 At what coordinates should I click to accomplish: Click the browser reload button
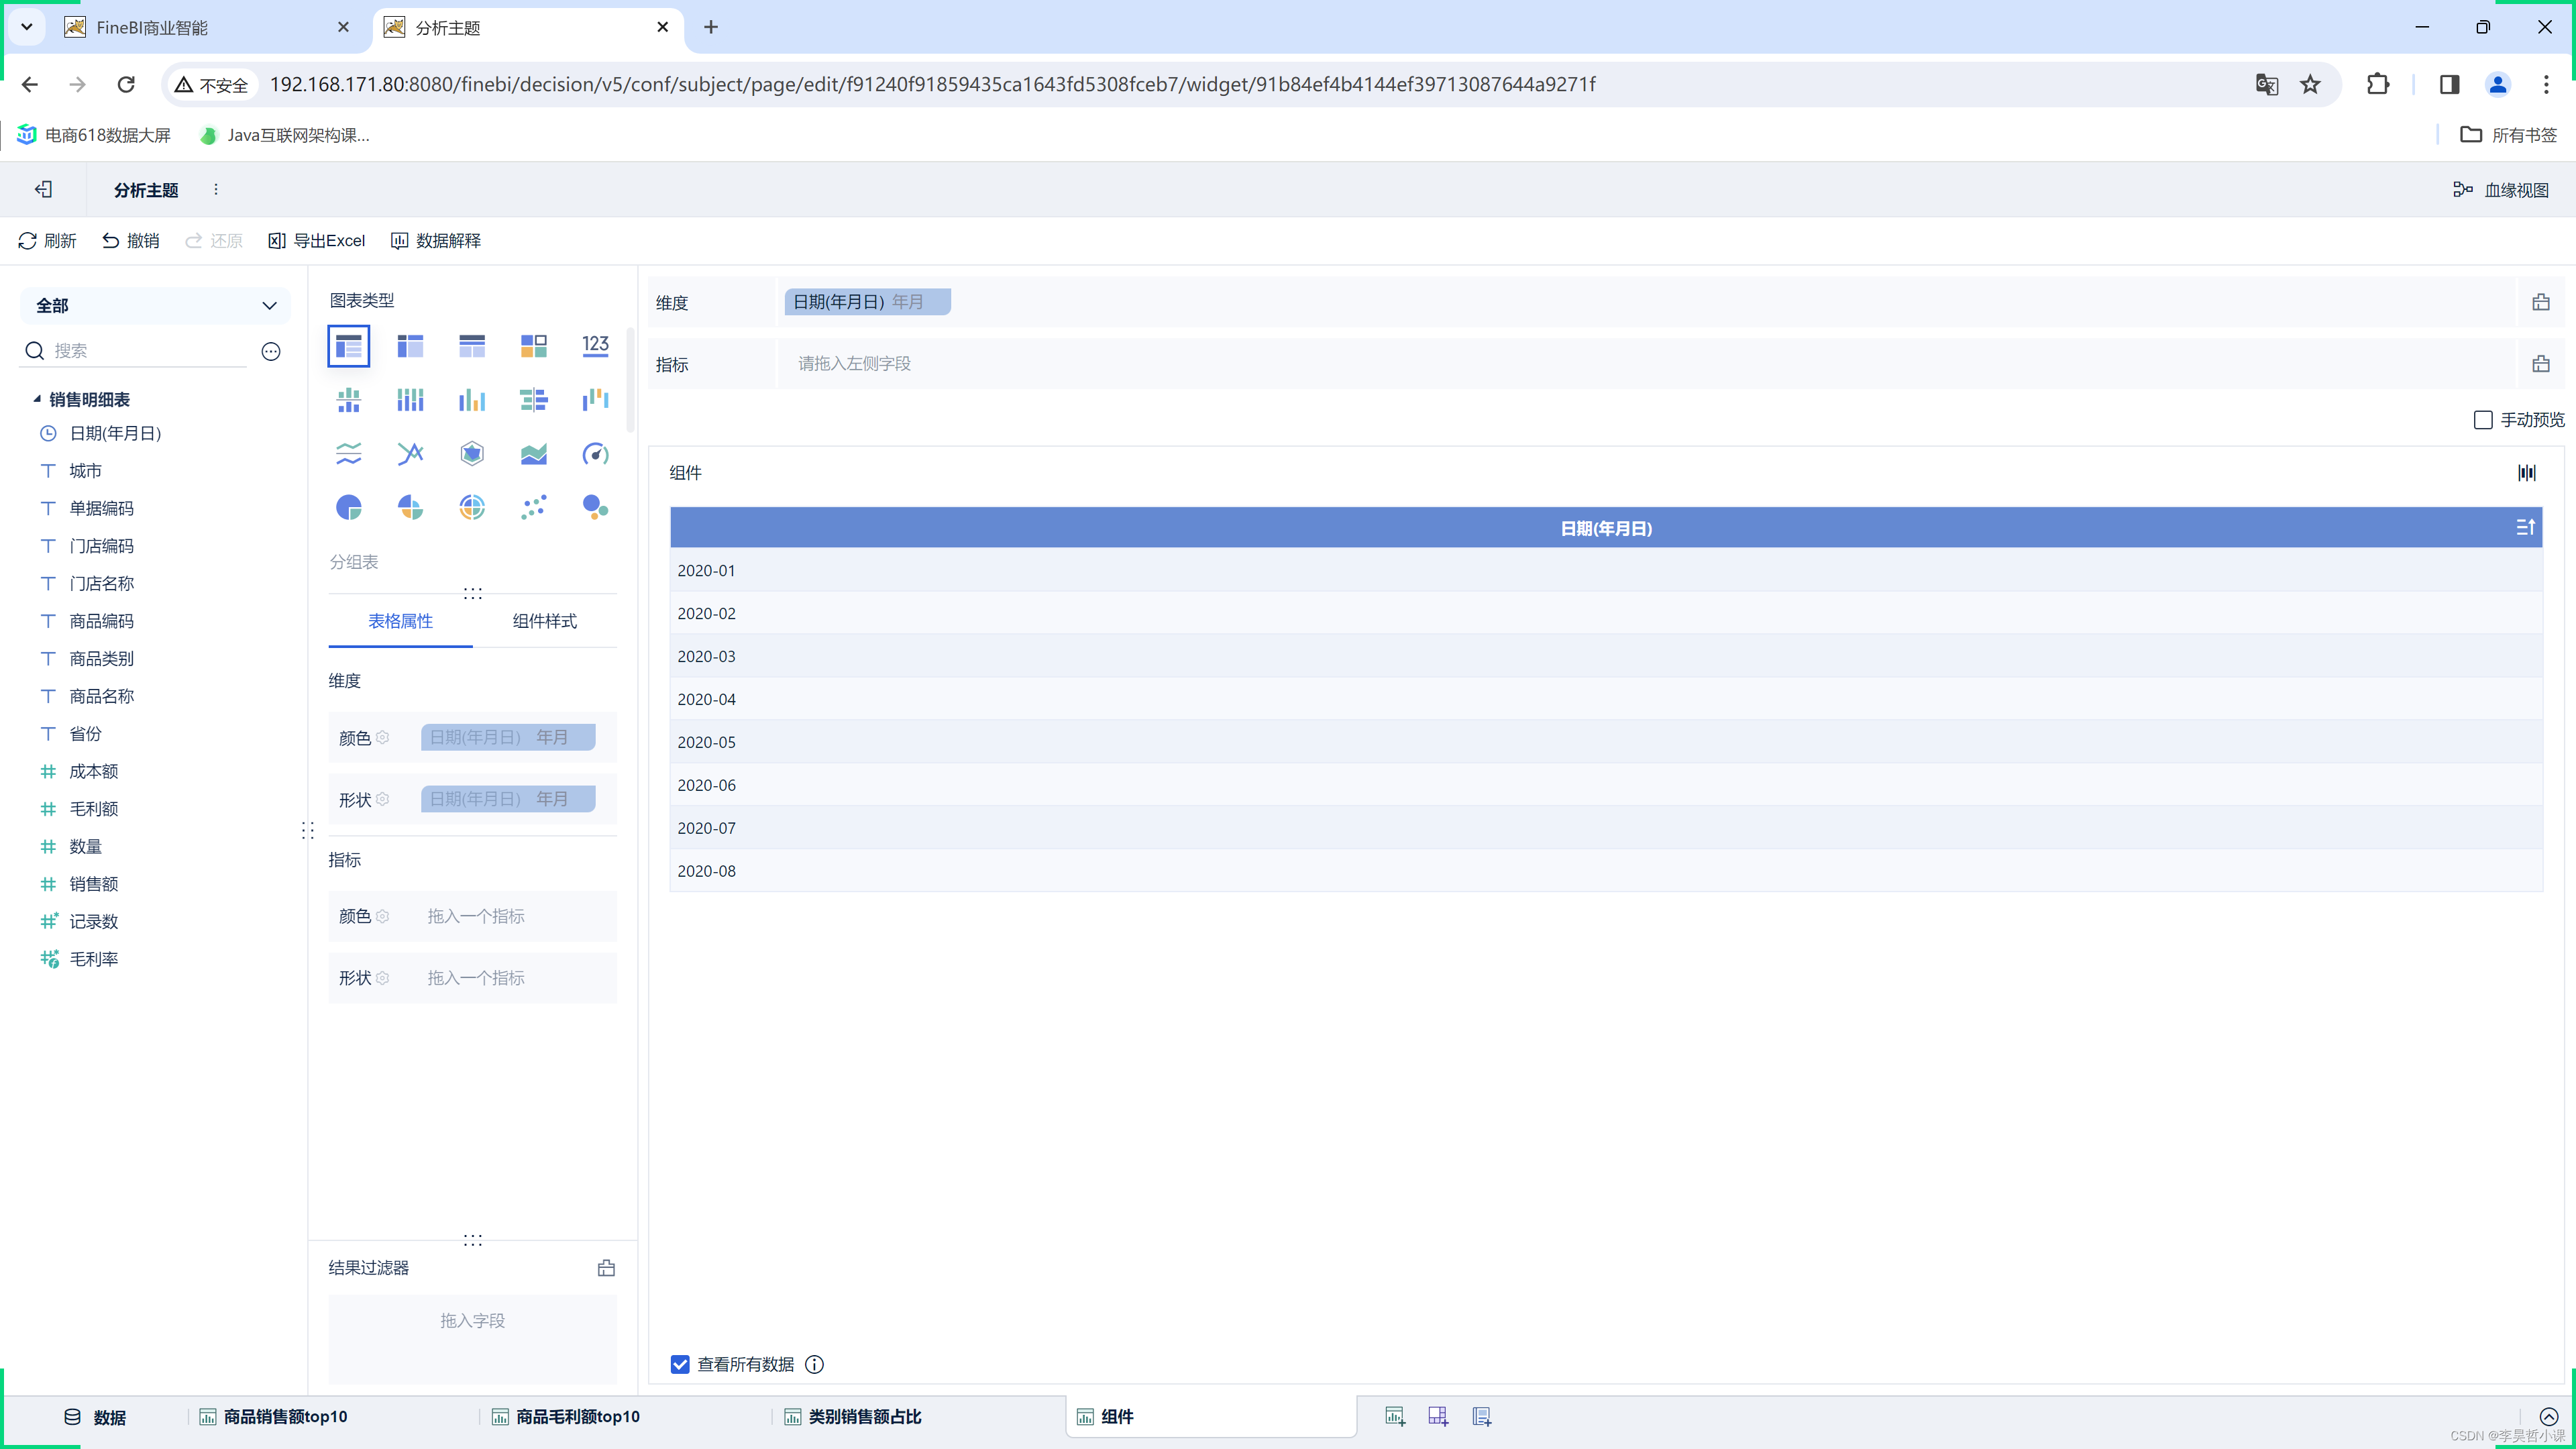(x=126, y=84)
